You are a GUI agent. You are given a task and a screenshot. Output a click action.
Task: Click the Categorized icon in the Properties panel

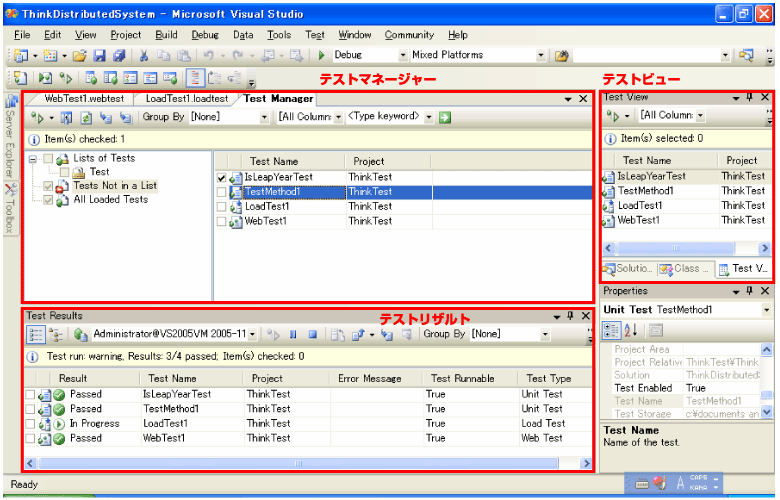(x=611, y=330)
